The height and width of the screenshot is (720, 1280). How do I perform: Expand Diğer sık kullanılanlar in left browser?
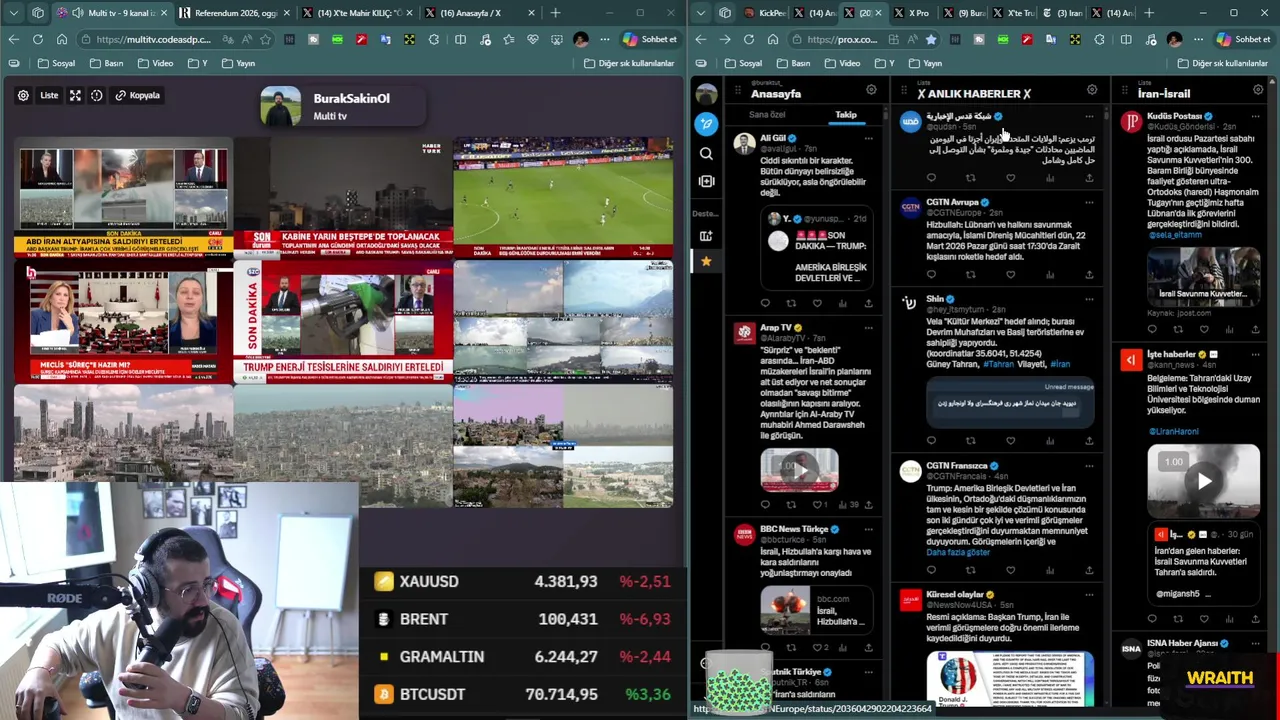pos(629,63)
